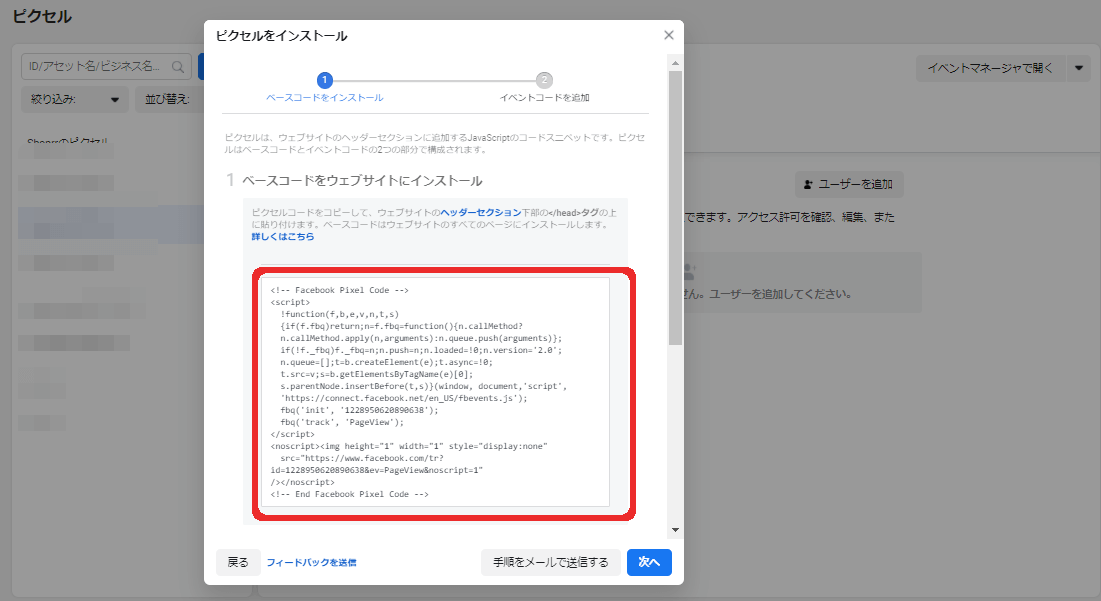Screen dimensions: 1101x601
Task: Click the fbq('track', 'PageView'); code line
Action: (342, 422)
